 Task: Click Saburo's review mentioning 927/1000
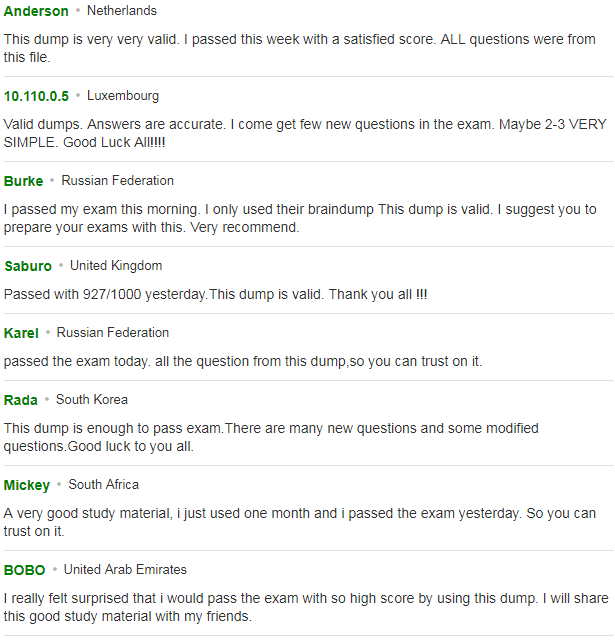coord(215,295)
